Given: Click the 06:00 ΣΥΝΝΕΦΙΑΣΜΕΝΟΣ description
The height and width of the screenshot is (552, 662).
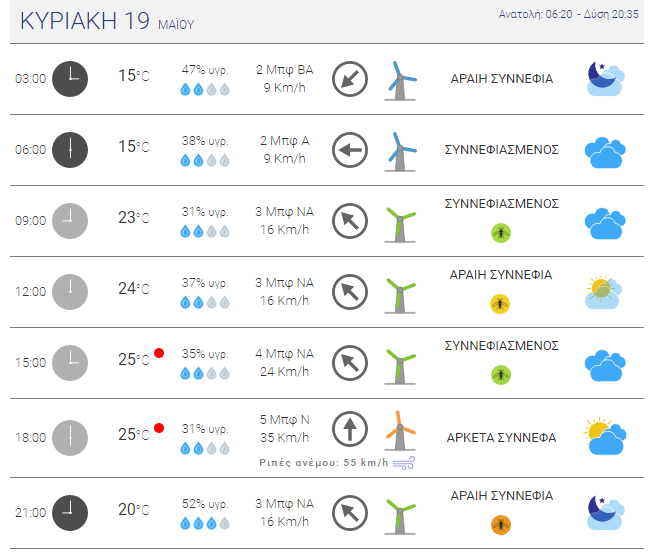Looking at the screenshot, I should click(x=502, y=150).
